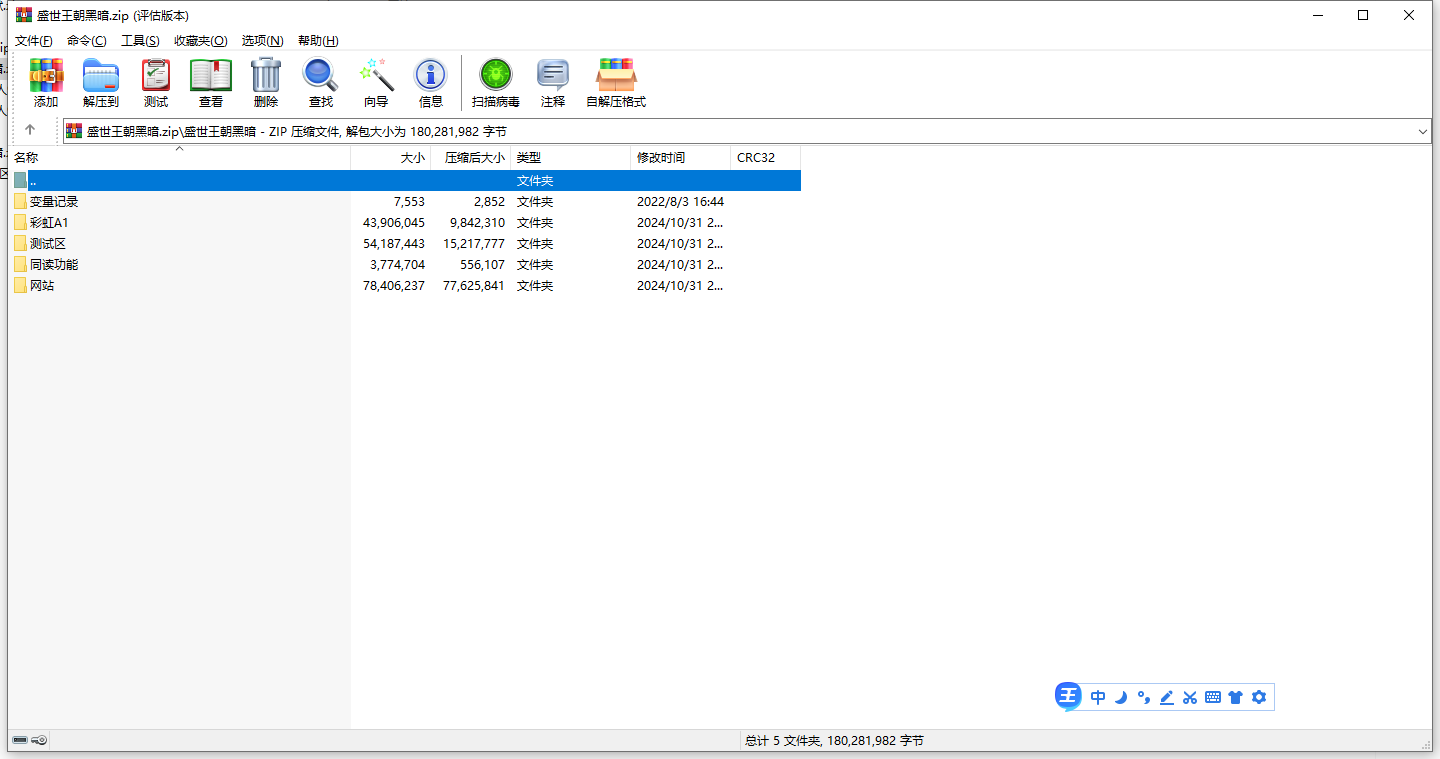Click the 添加 (Add) toolbar icon
Screen dimensions: 1440x759
(x=46, y=76)
